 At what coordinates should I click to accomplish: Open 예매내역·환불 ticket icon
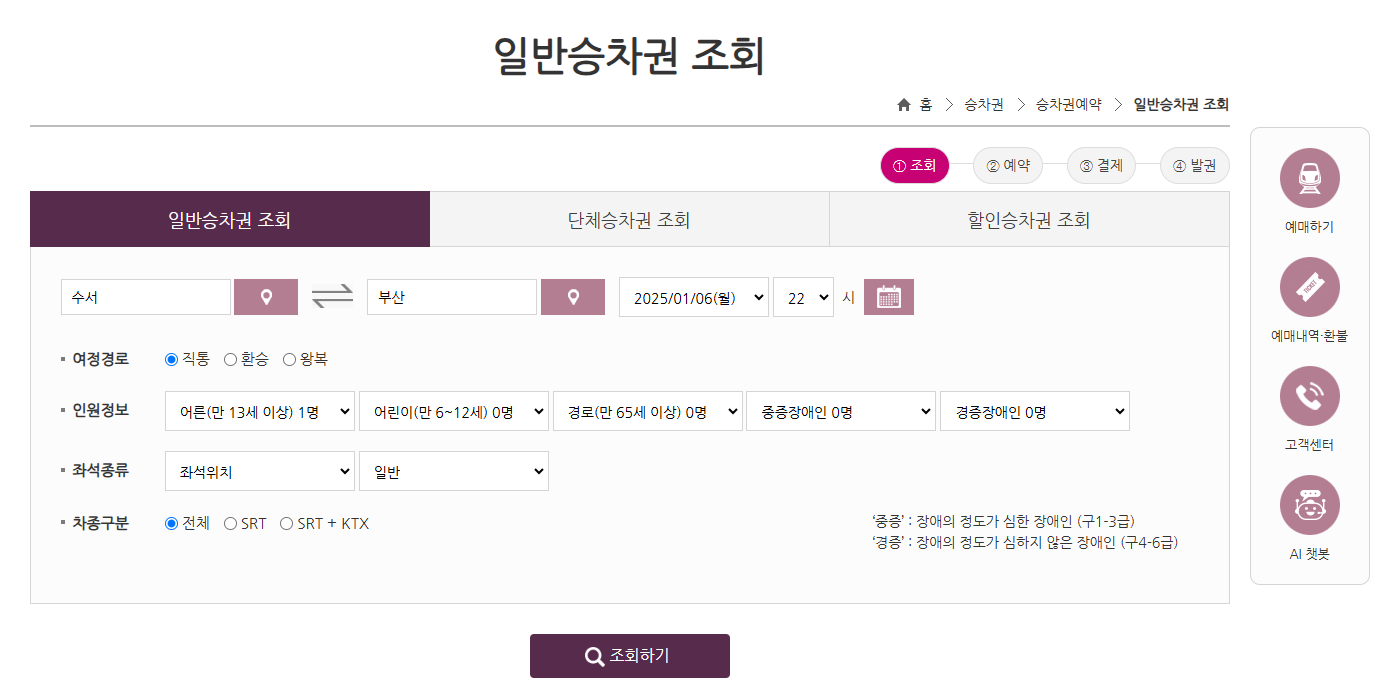pos(1309,287)
